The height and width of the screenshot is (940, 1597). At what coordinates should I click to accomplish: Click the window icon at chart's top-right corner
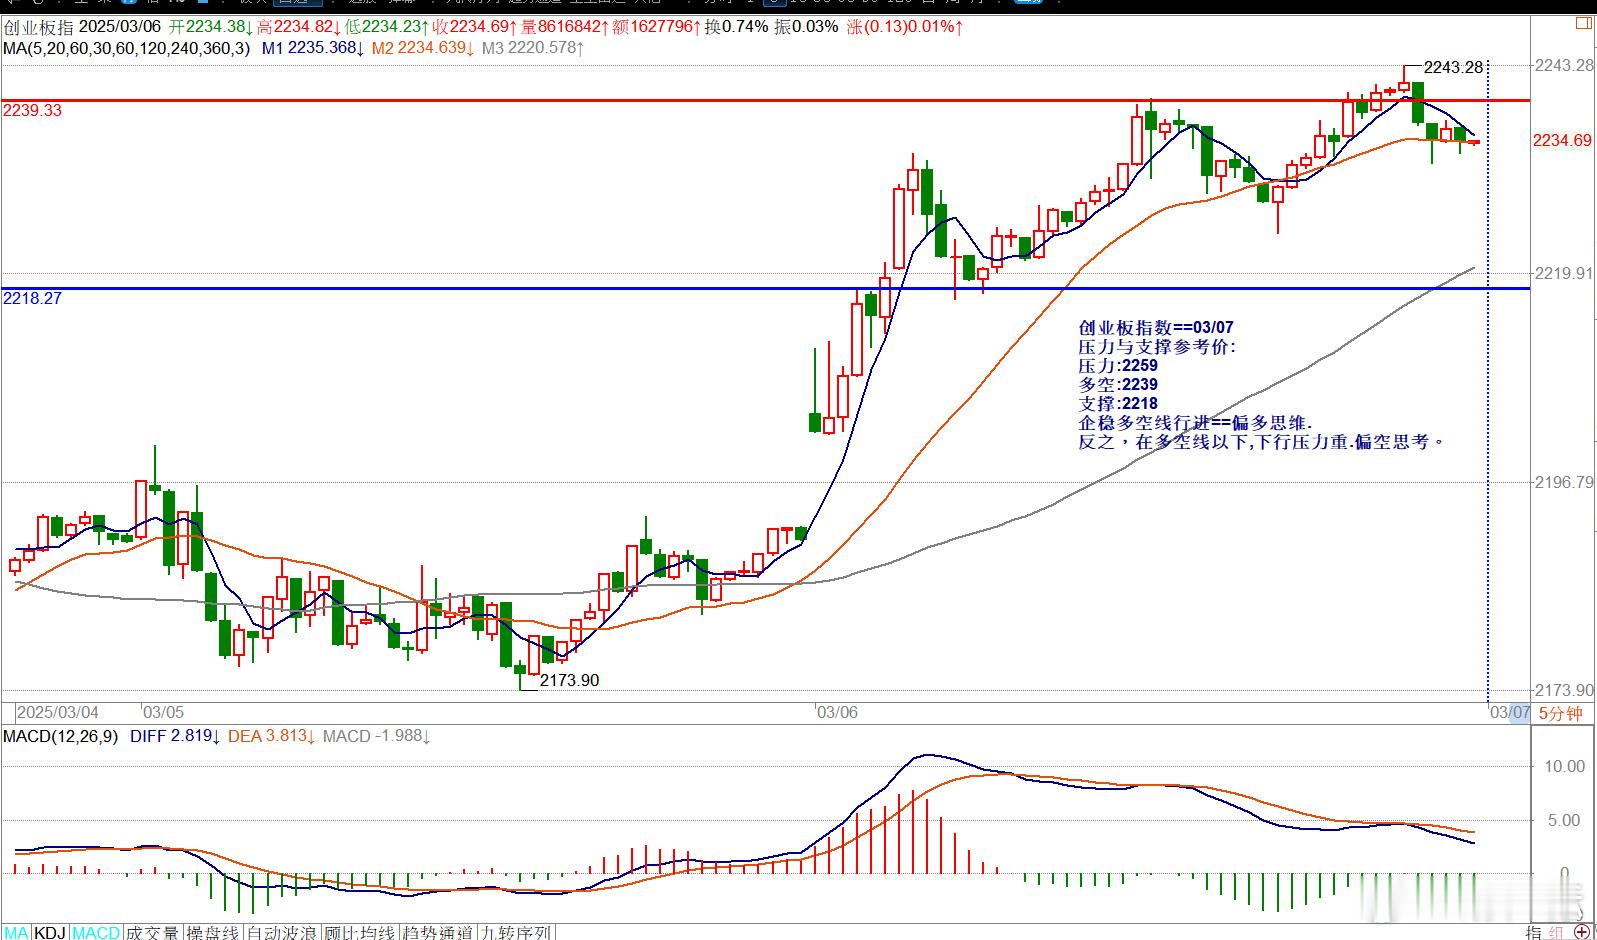coord(1582,22)
